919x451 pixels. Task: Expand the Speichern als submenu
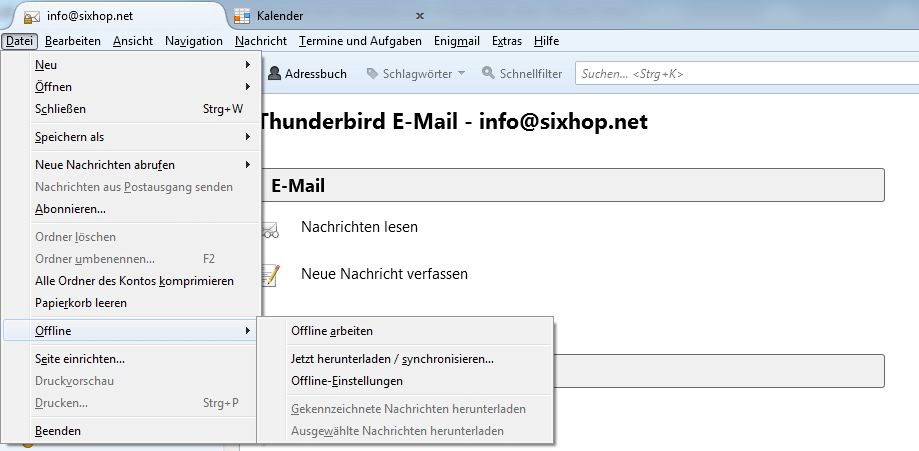pyautogui.click(x=131, y=137)
